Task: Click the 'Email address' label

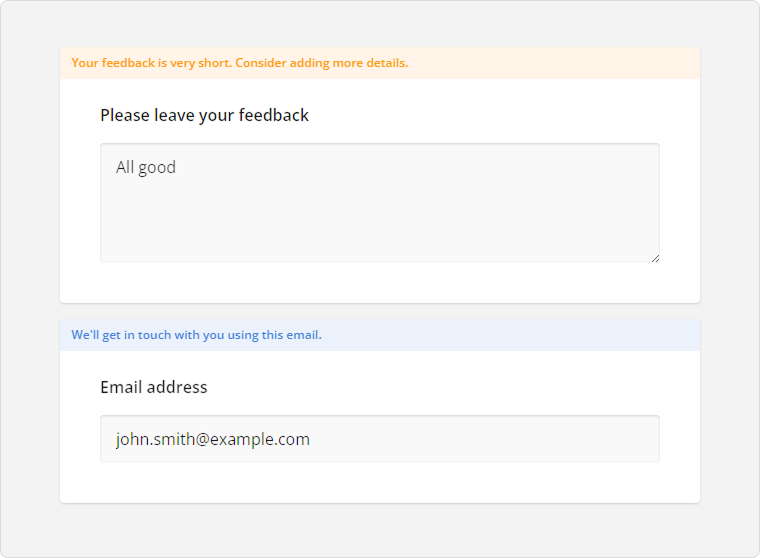Action: (x=153, y=387)
